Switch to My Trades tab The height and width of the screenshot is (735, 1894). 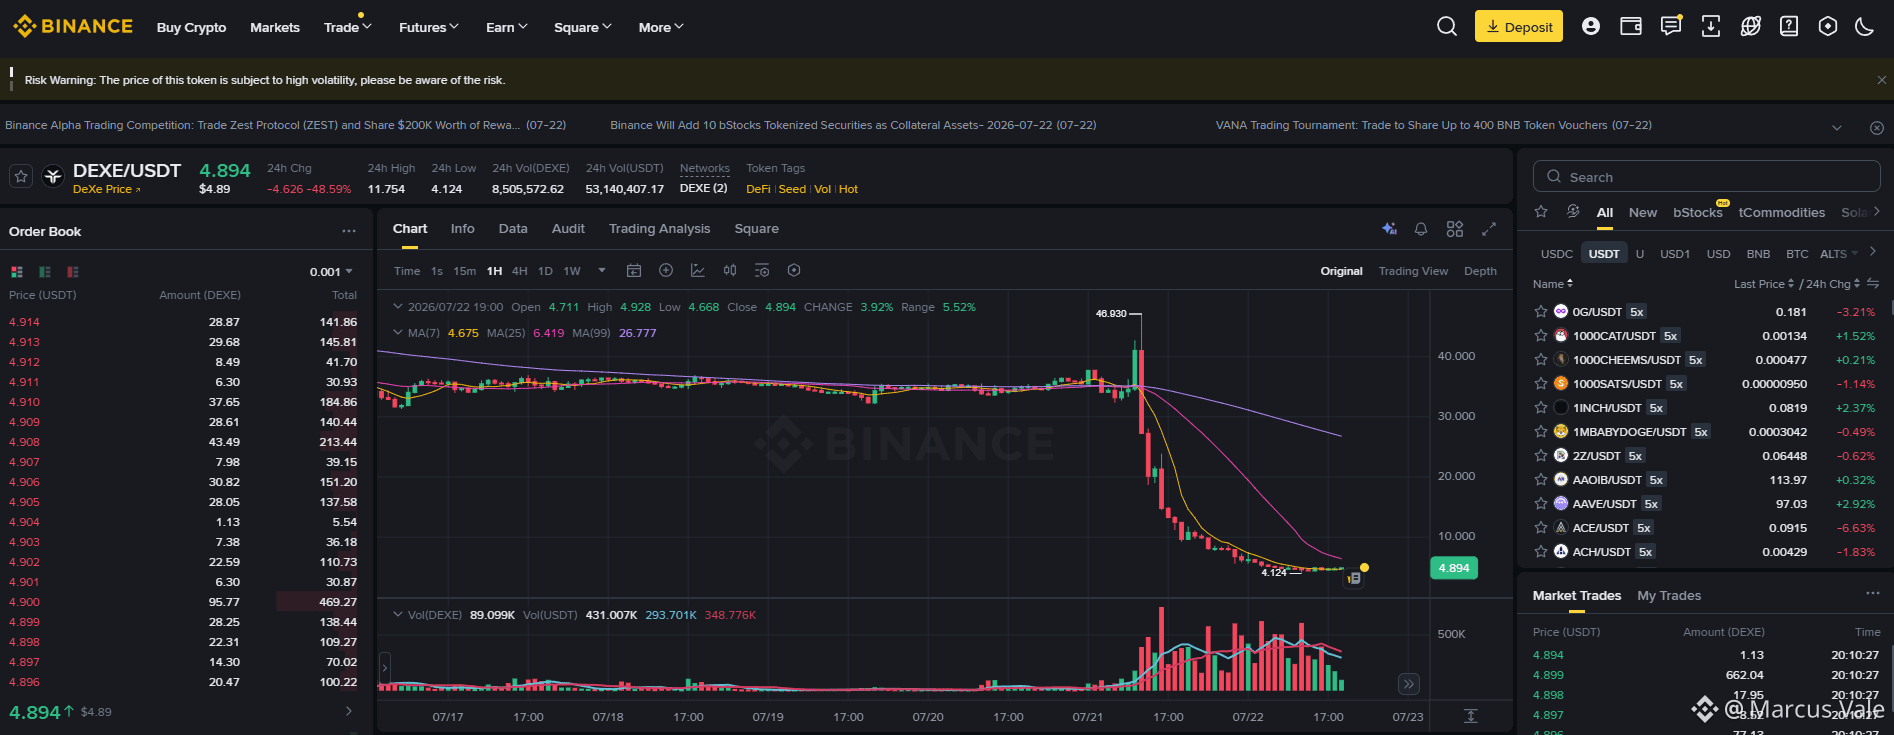coord(1669,596)
